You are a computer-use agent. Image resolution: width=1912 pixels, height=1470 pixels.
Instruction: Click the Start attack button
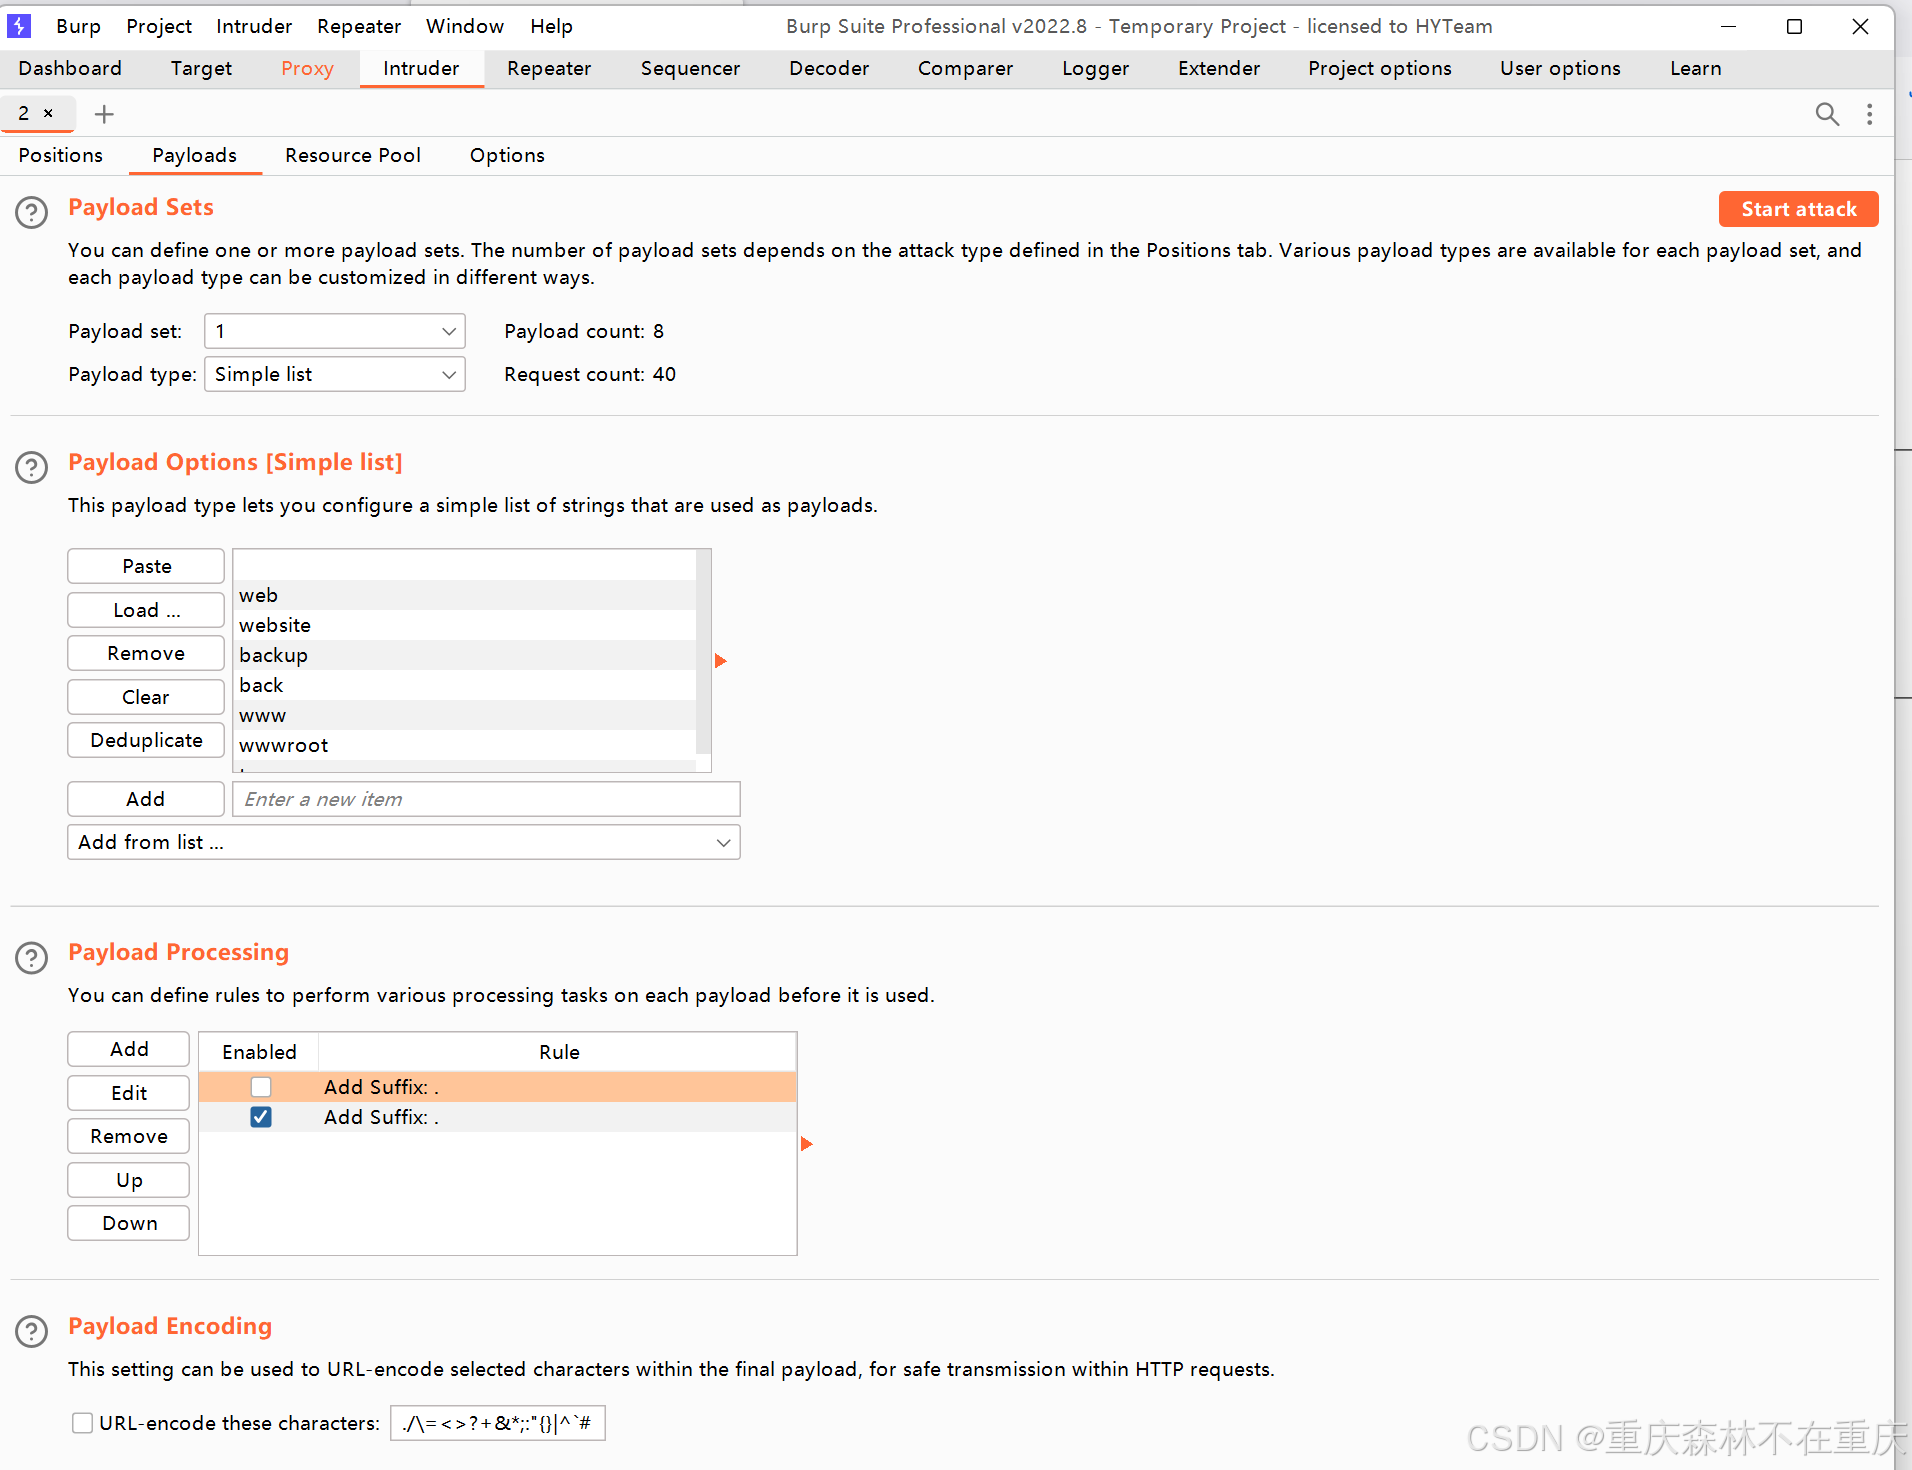pos(1798,209)
